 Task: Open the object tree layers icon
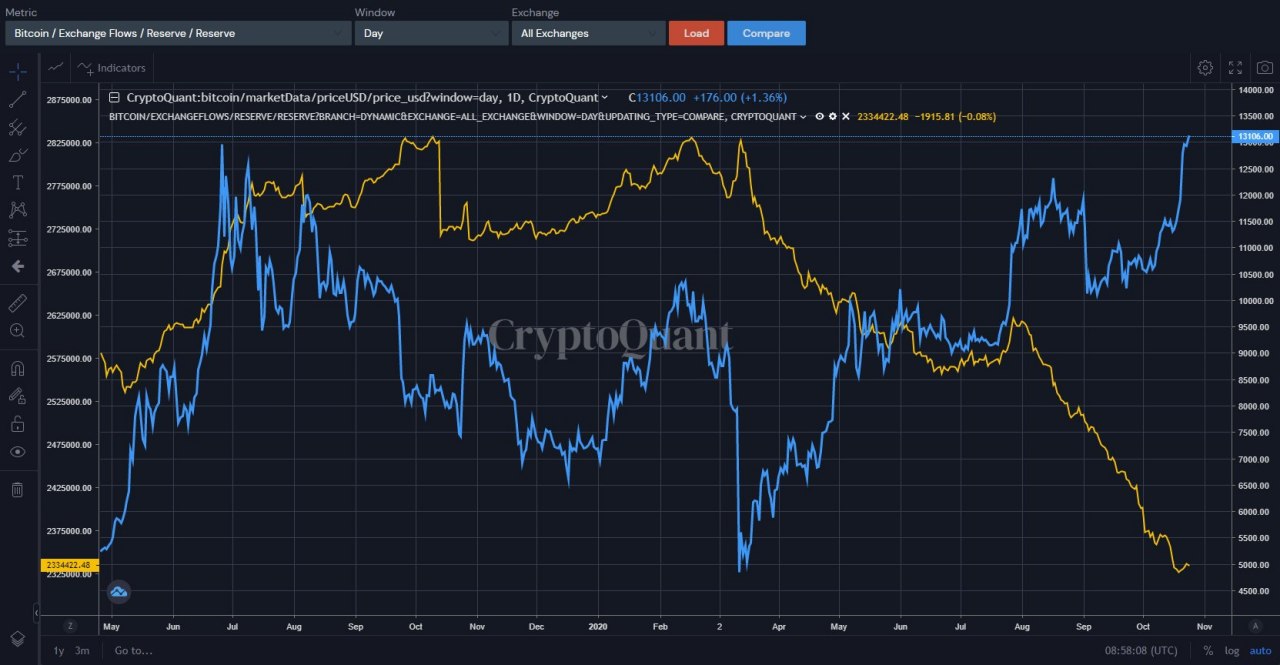click(x=17, y=638)
